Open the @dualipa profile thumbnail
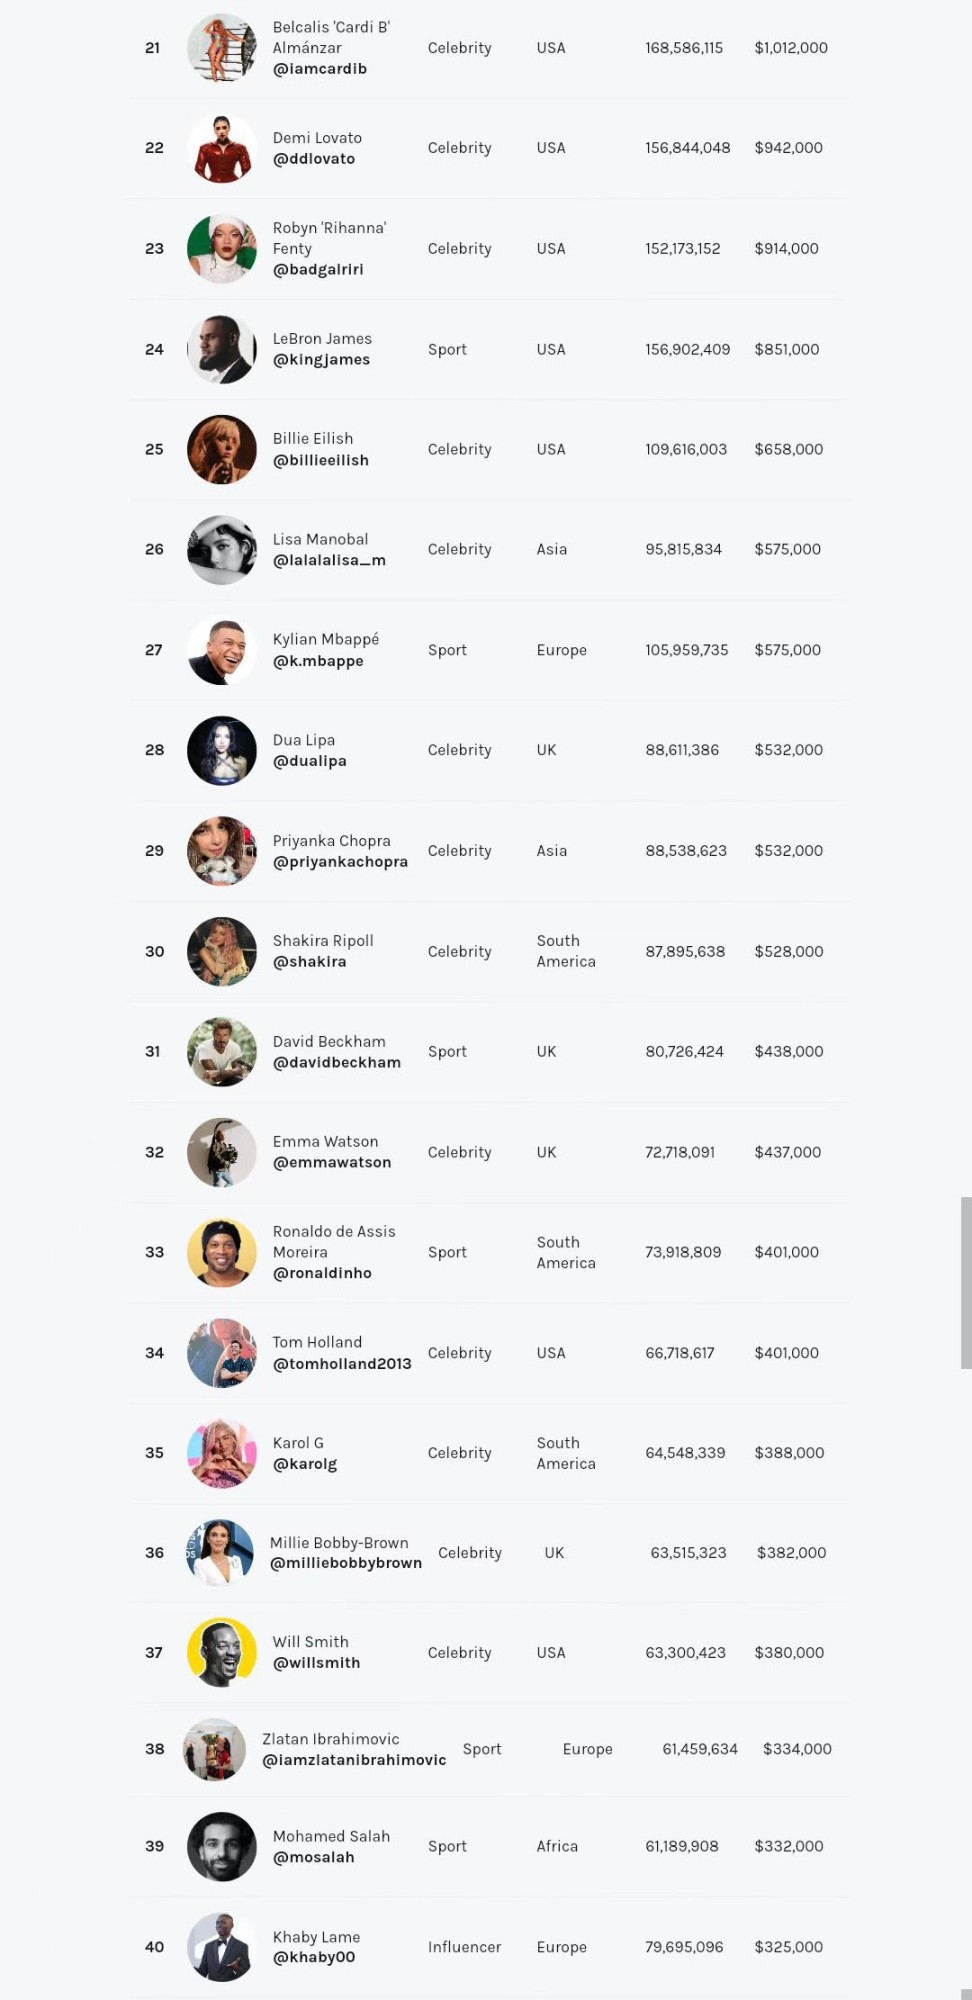Image resolution: width=972 pixels, height=2000 pixels. point(222,751)
